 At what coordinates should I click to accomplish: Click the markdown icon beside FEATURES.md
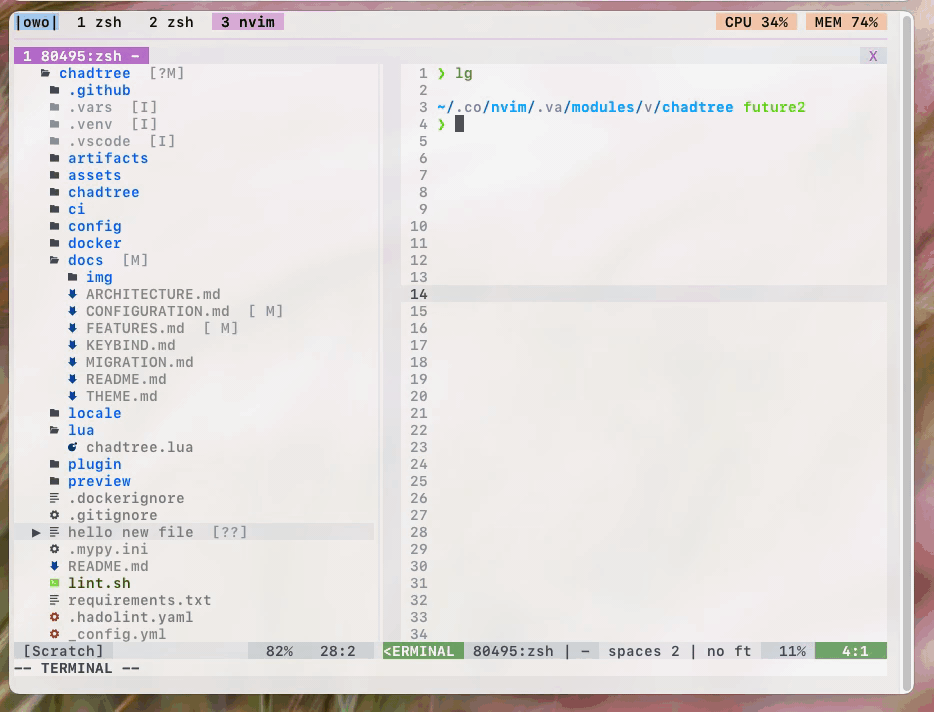click(x=73, y=328)
